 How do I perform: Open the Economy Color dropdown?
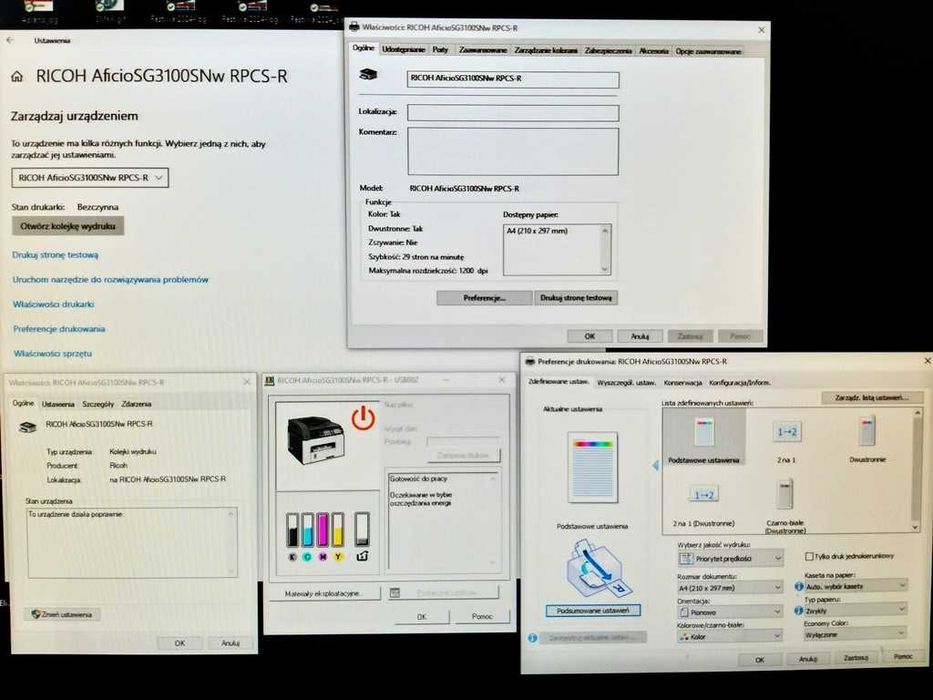856,635
